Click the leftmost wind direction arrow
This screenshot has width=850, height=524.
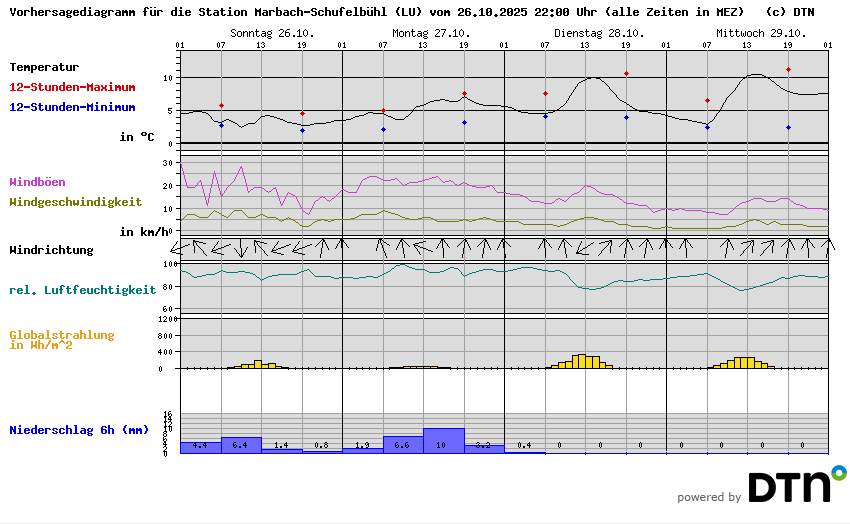pos(178,246)
